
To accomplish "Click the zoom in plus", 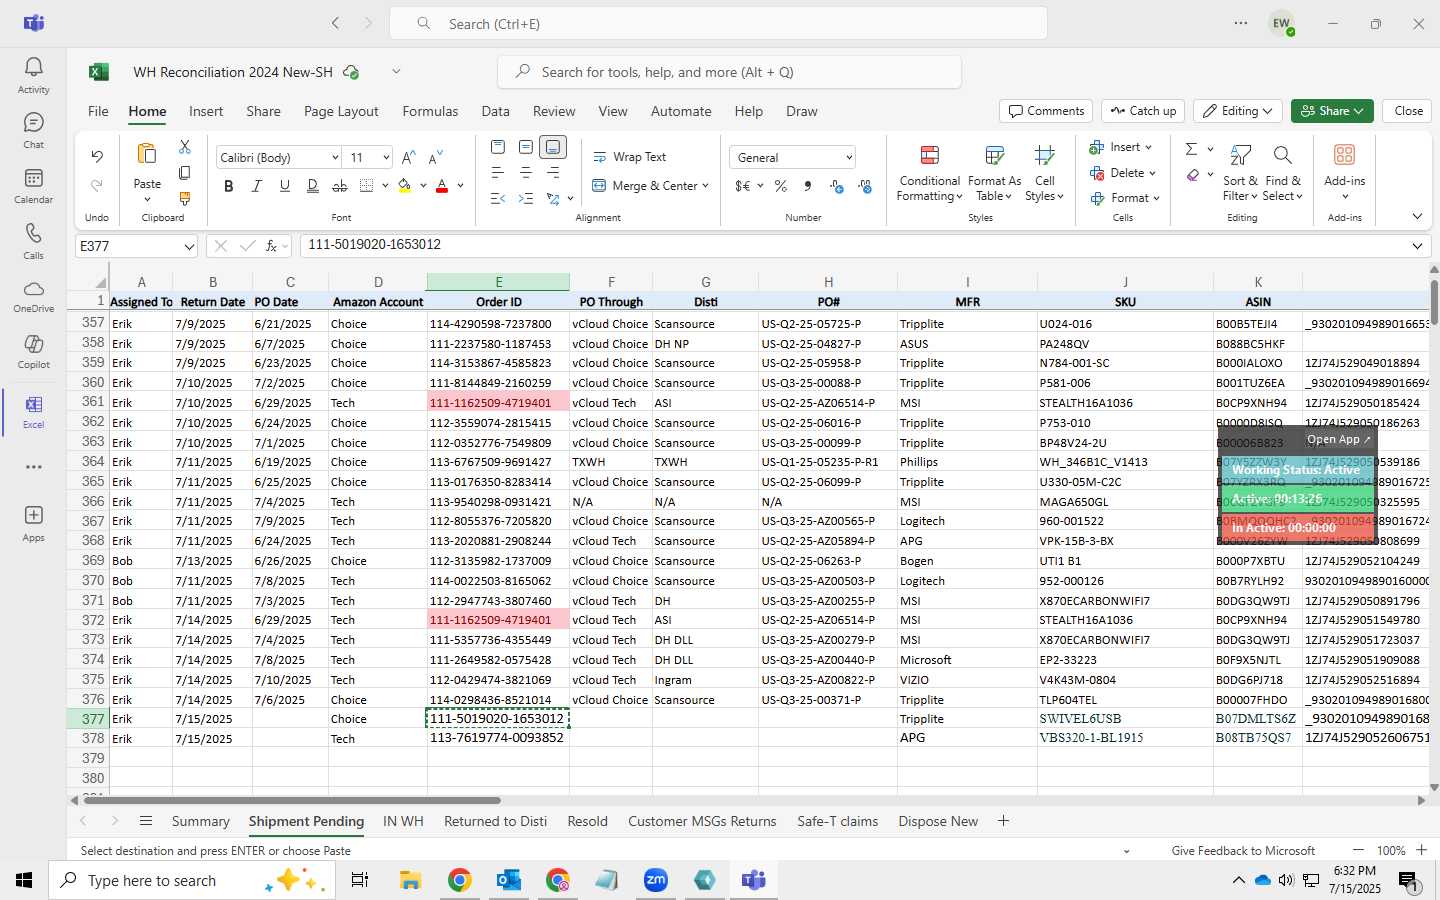I will click(1421, 850).
